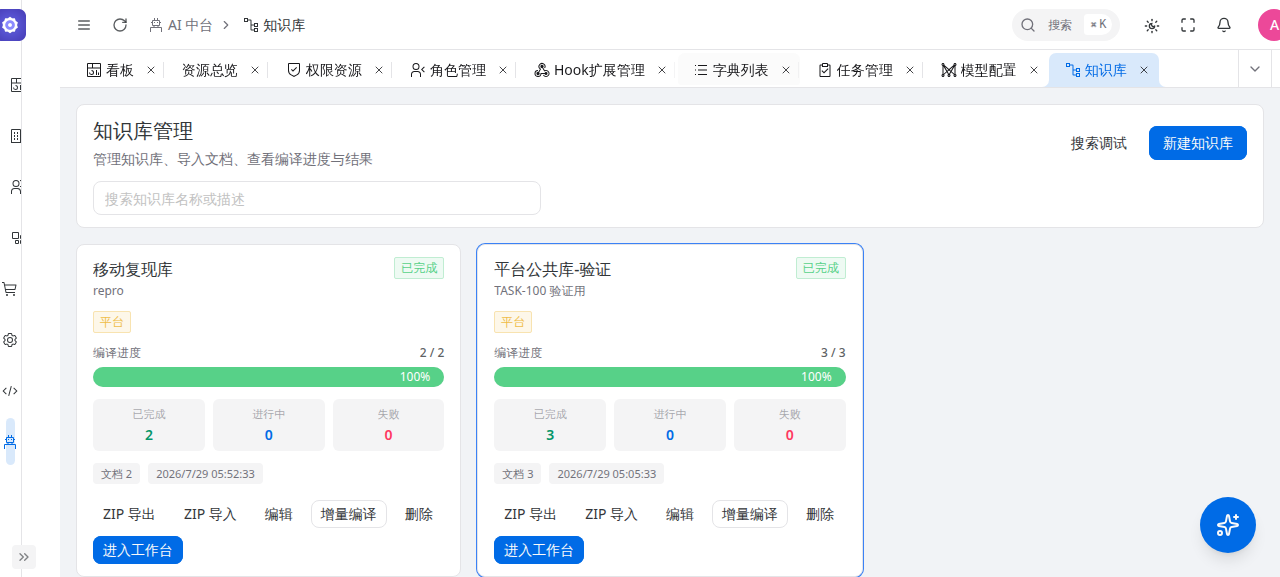The image size is (1280, 577).
Task: Switch to the 模型配置 tab
Action: (x=978, y=70)
